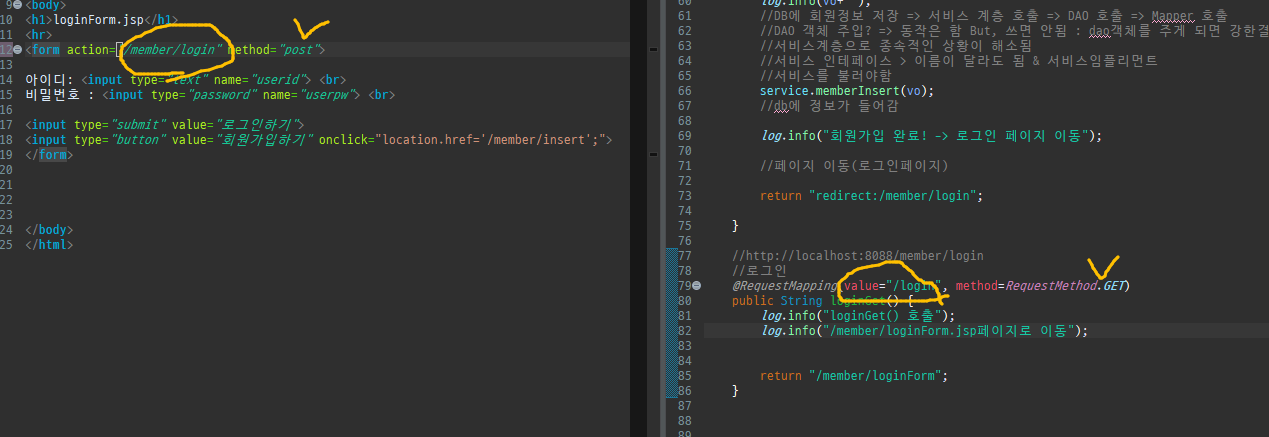The height and width of the screenshot is (437, 1269).
Task: Click the closing body tag
Action: click(49, 230)
